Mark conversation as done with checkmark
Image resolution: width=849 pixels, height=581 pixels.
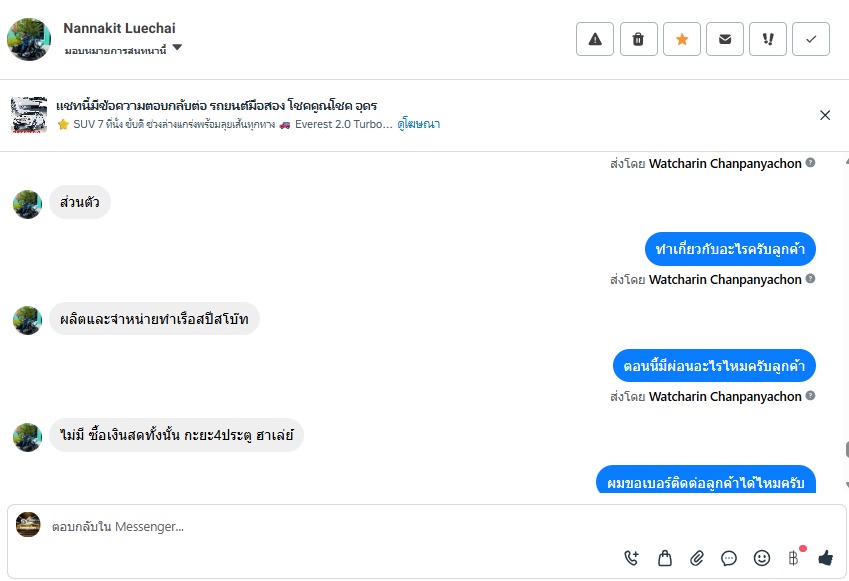click(x=811, y=39)
